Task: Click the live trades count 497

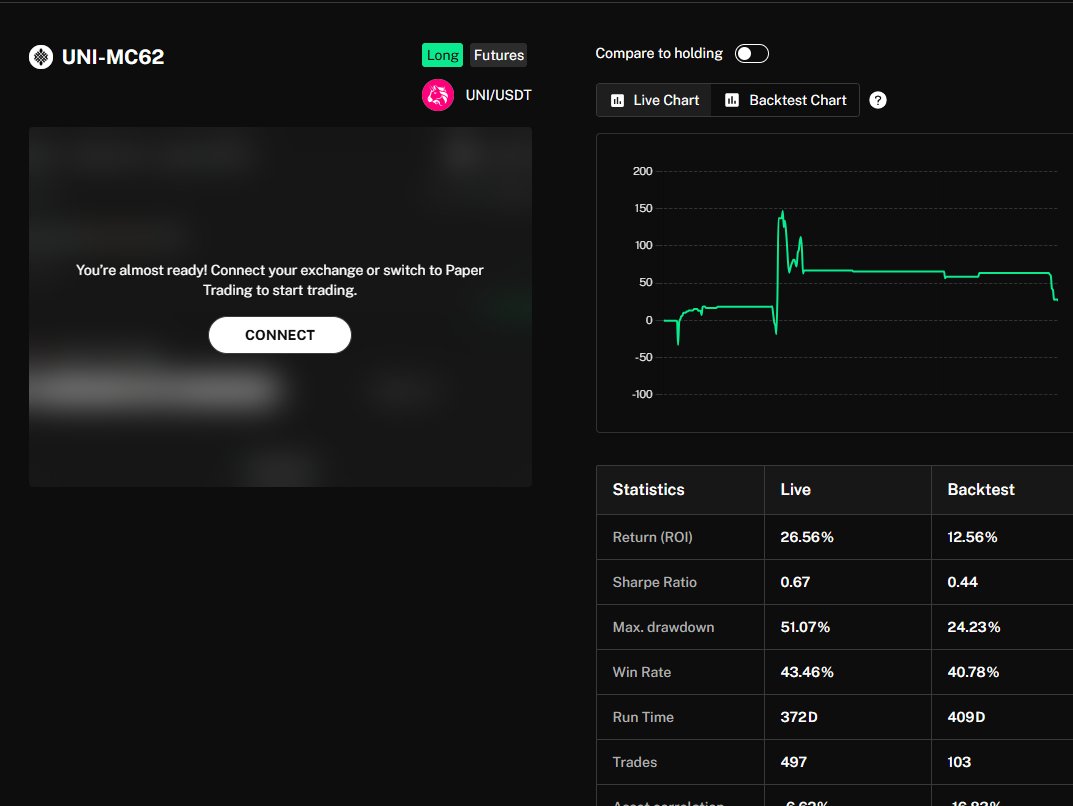Action: click(x=794, y=762)
